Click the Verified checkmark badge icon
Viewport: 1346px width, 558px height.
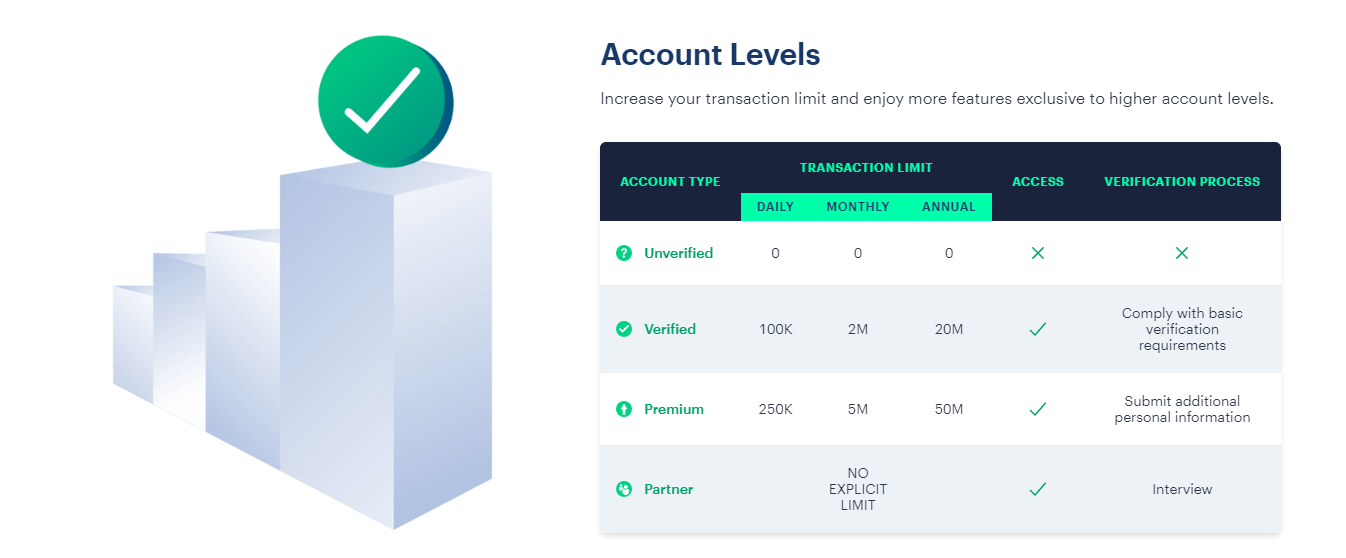coord(624,329)
